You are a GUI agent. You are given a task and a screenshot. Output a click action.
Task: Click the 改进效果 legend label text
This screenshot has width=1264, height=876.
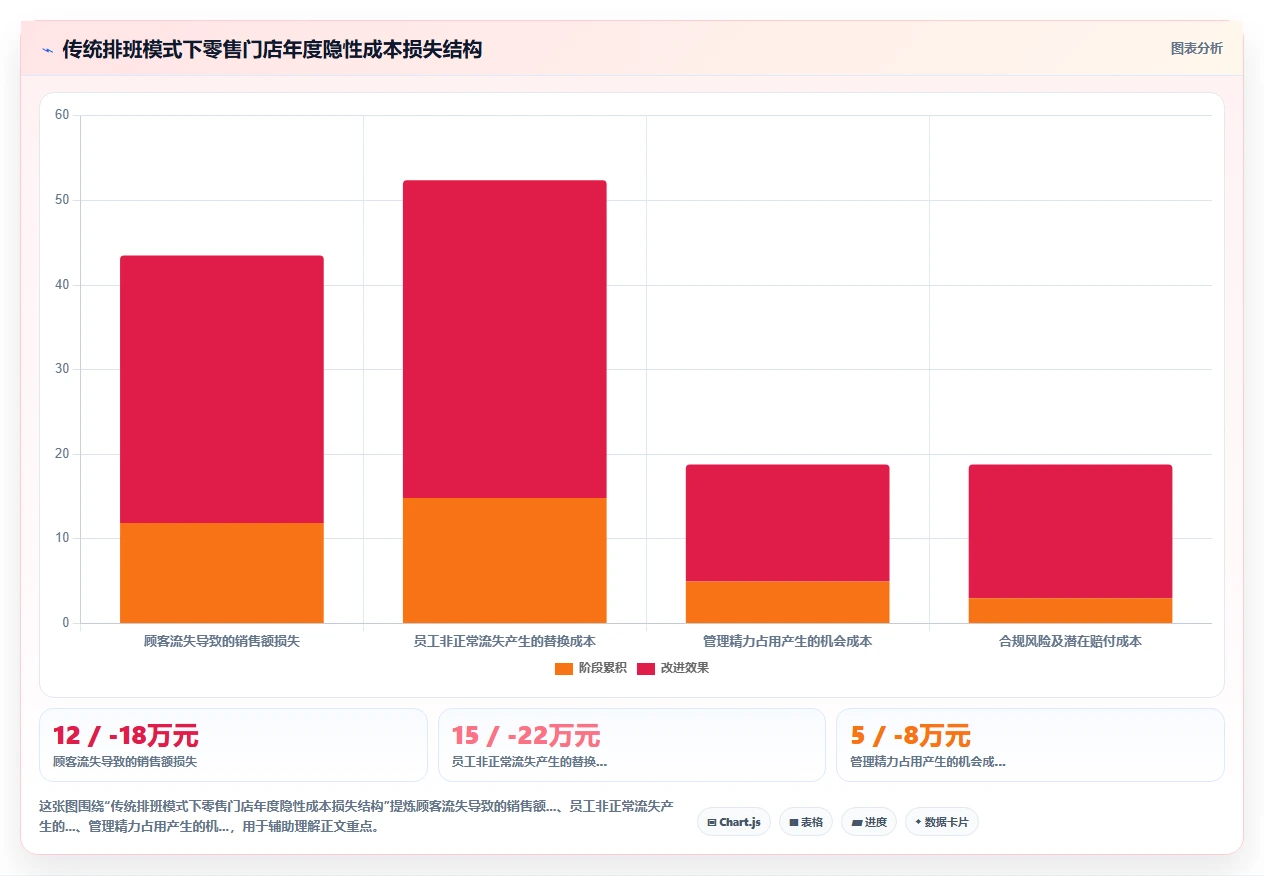click(x=685, y=668)
